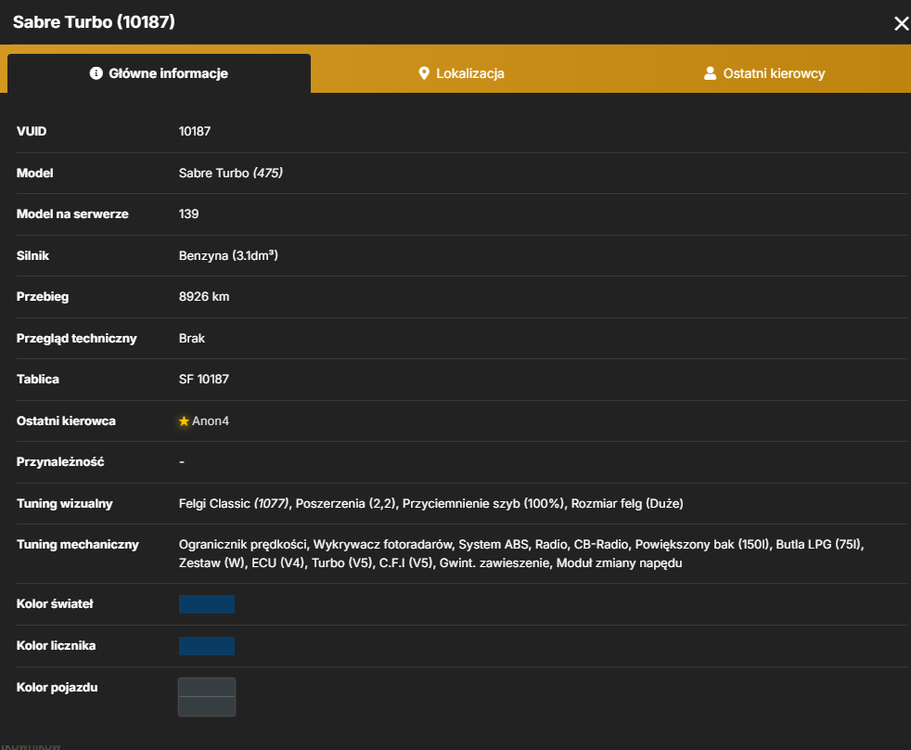Click the gold star next to Anon4

click(184, 421)
